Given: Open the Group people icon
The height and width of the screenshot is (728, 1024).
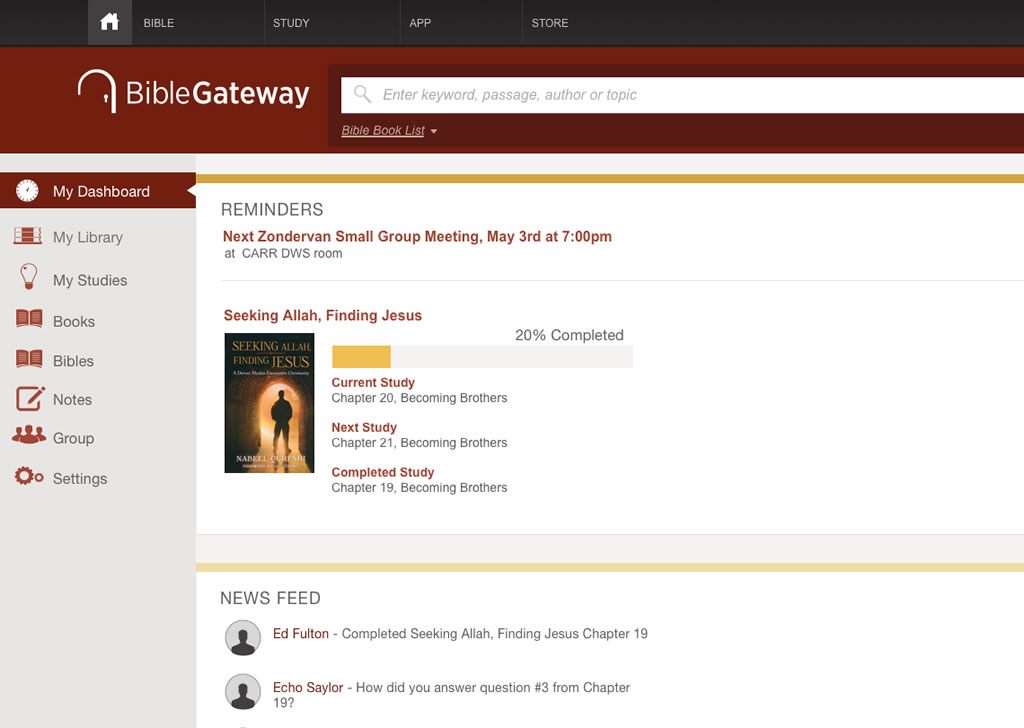Looking at the screenshot, I should click(29, 435).
